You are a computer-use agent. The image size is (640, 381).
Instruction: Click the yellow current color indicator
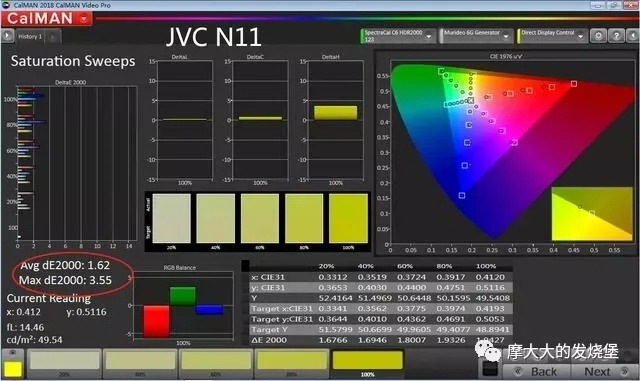(12, 369)
